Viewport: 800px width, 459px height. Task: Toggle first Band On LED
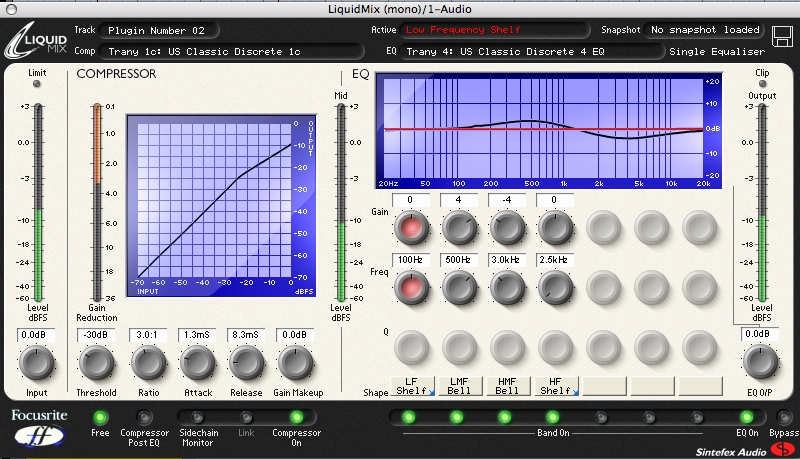(409, 417)
